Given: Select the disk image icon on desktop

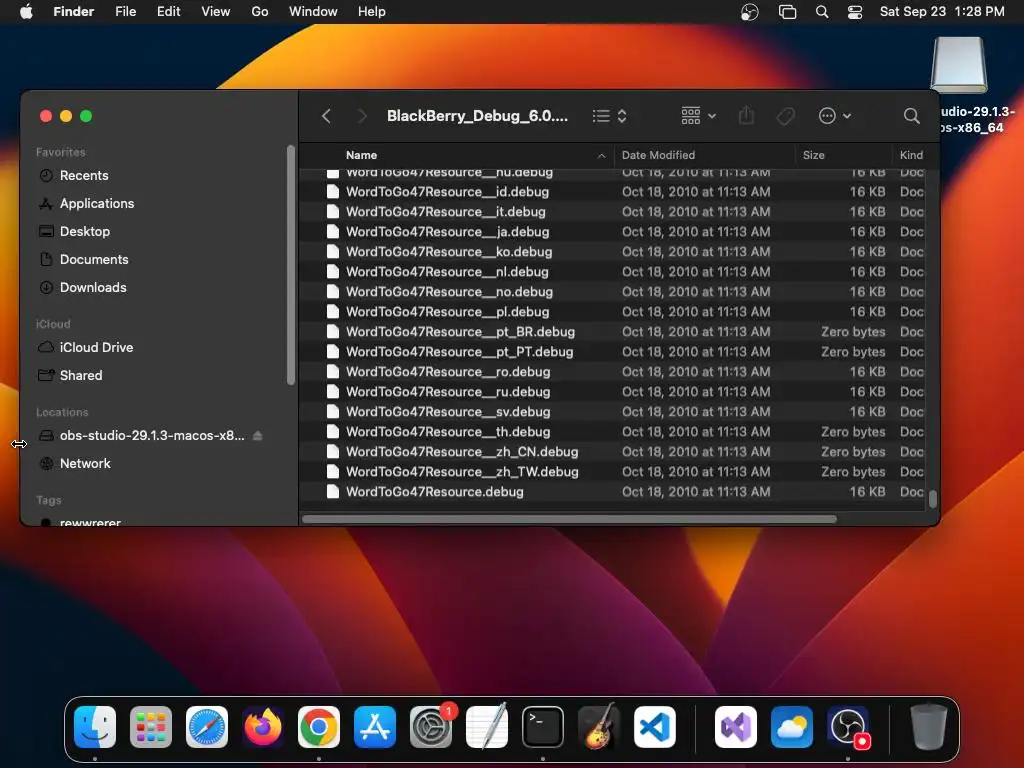Looking at the screenshot, I should click(x=958, y=65).
